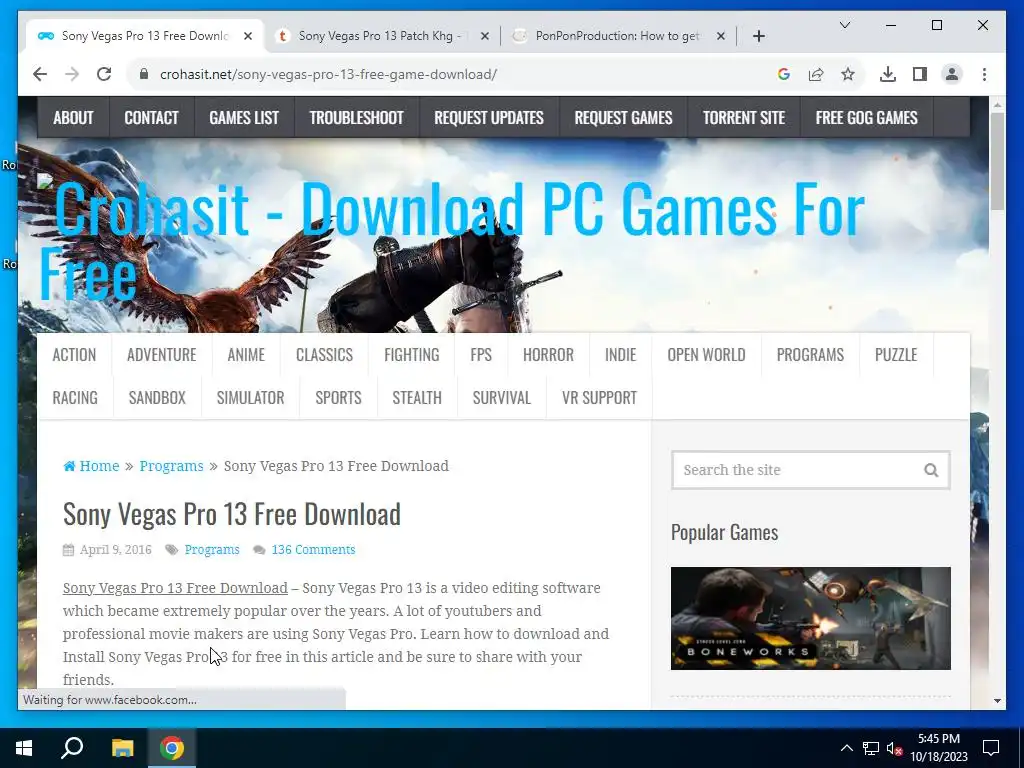Select the OPEN WORLD category
This screenshot has width=1024, height=768.
pos(707,355)
